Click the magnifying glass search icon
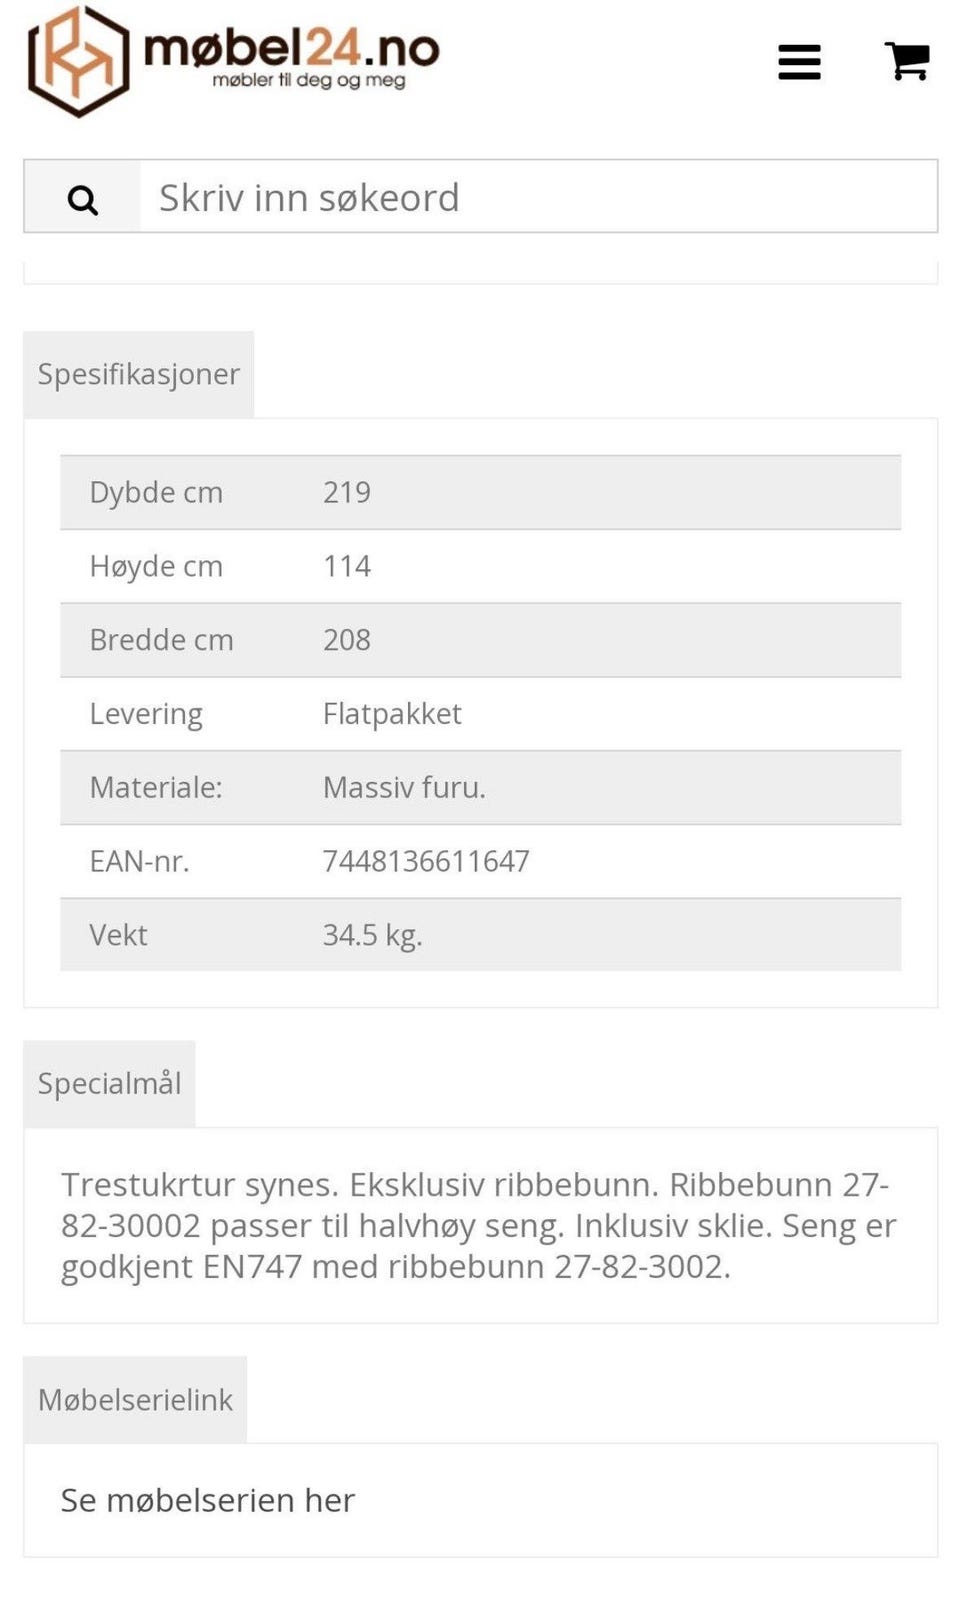The height and width of the screenshot is (1602, 960). [84, 199]
